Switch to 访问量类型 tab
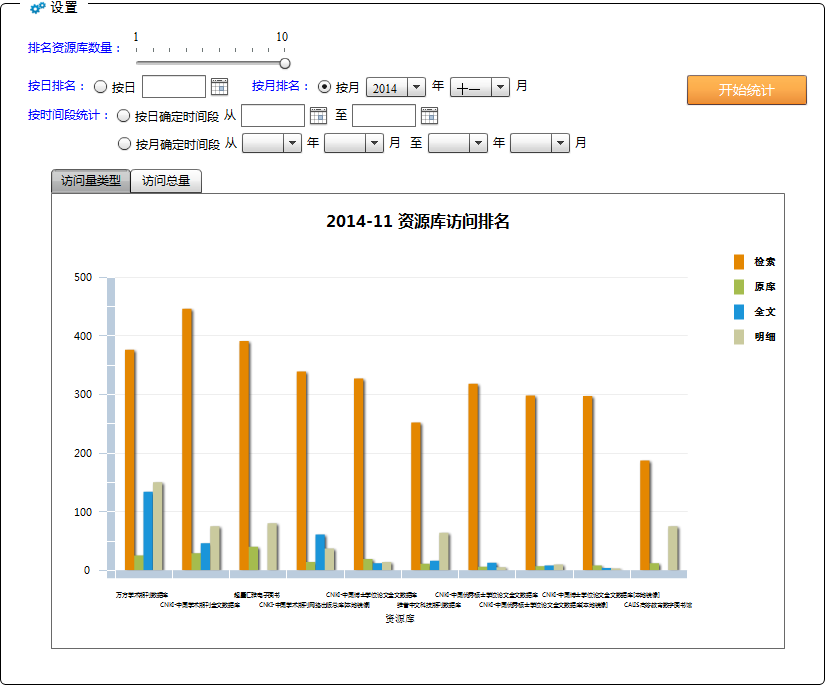This screenshot has width=825, height=685. click(90, 181)
